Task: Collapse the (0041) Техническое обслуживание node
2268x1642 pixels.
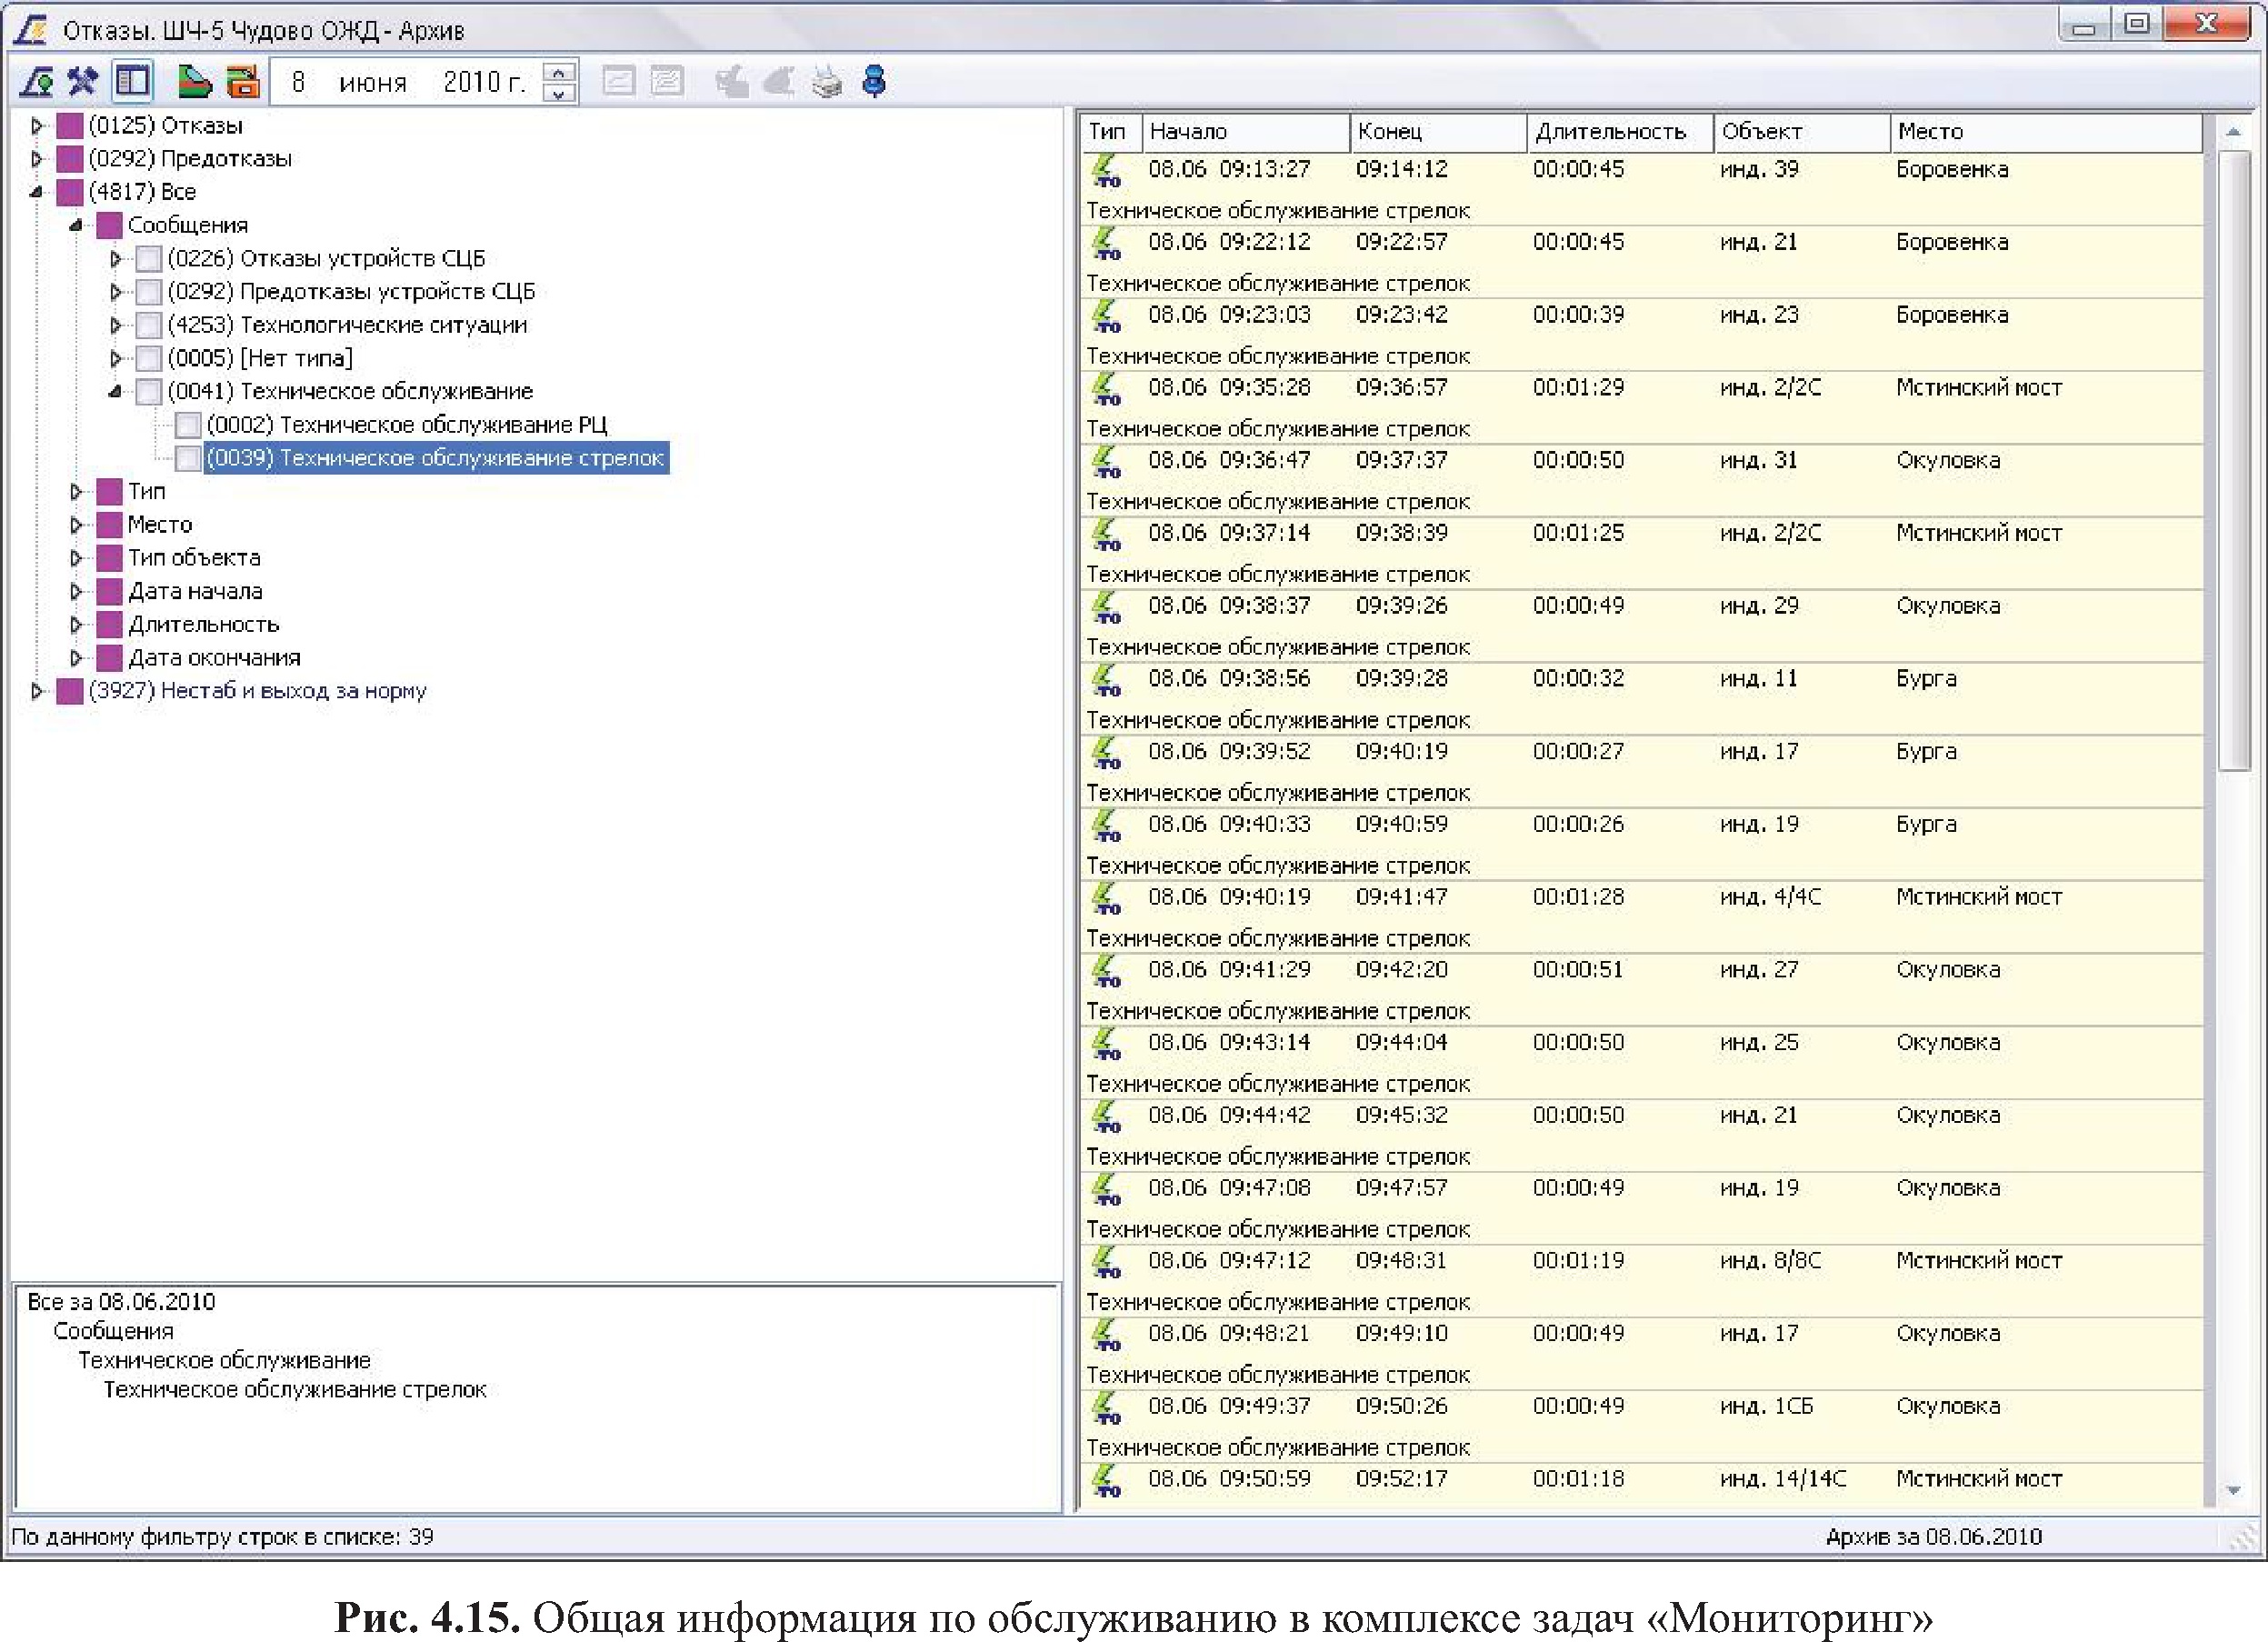Action: tap(116, 392)
